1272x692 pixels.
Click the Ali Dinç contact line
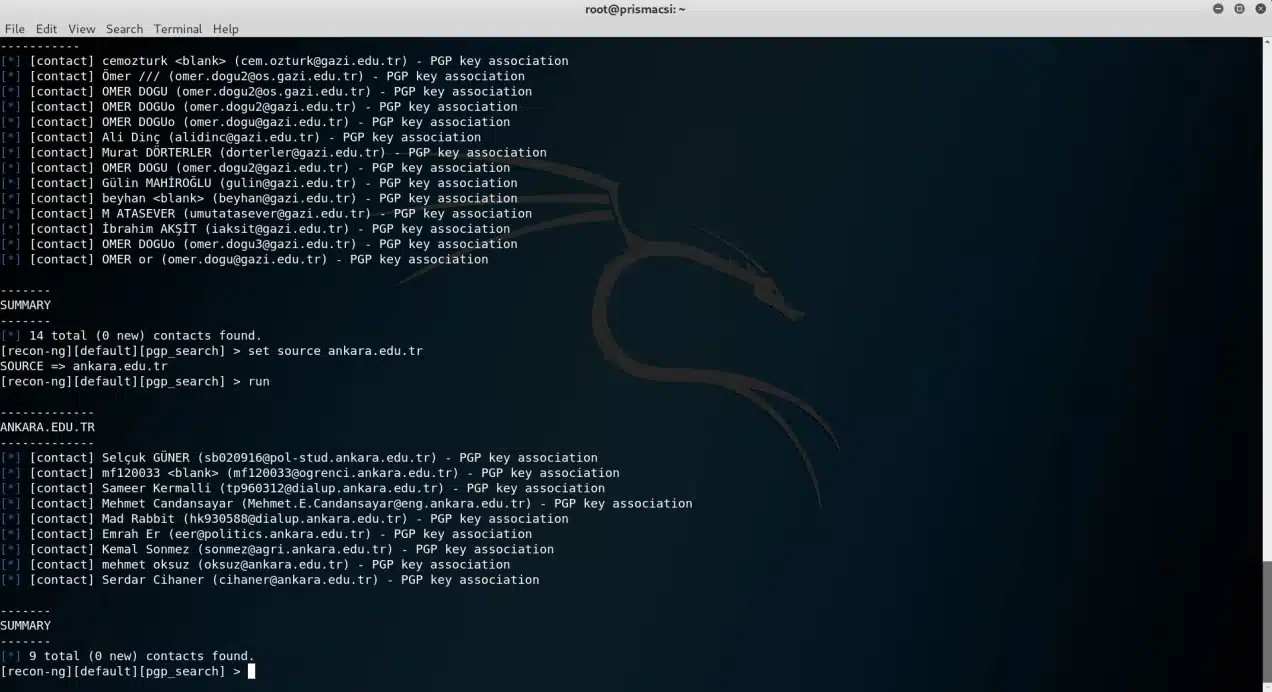(x=240, y=137)
